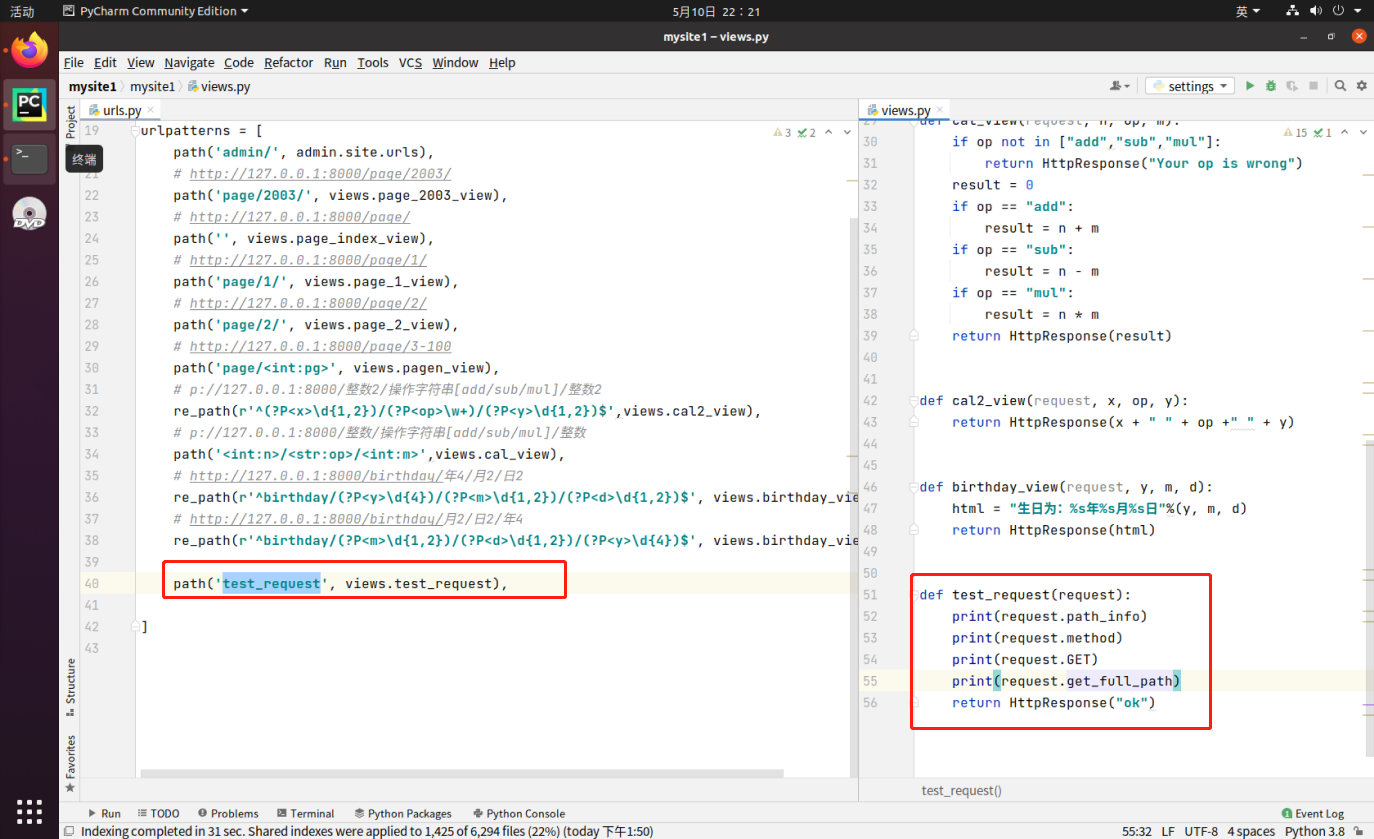Open the Help menu
Viewport: 1374px width, 839px height.
click(502, 62)
